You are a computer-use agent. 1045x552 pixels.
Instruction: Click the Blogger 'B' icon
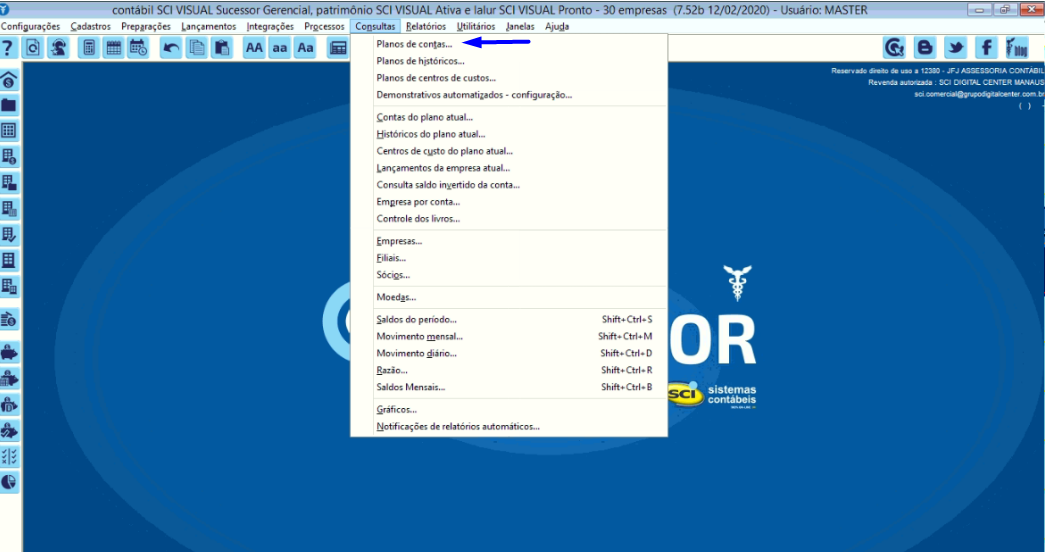(x=925, y=47)
